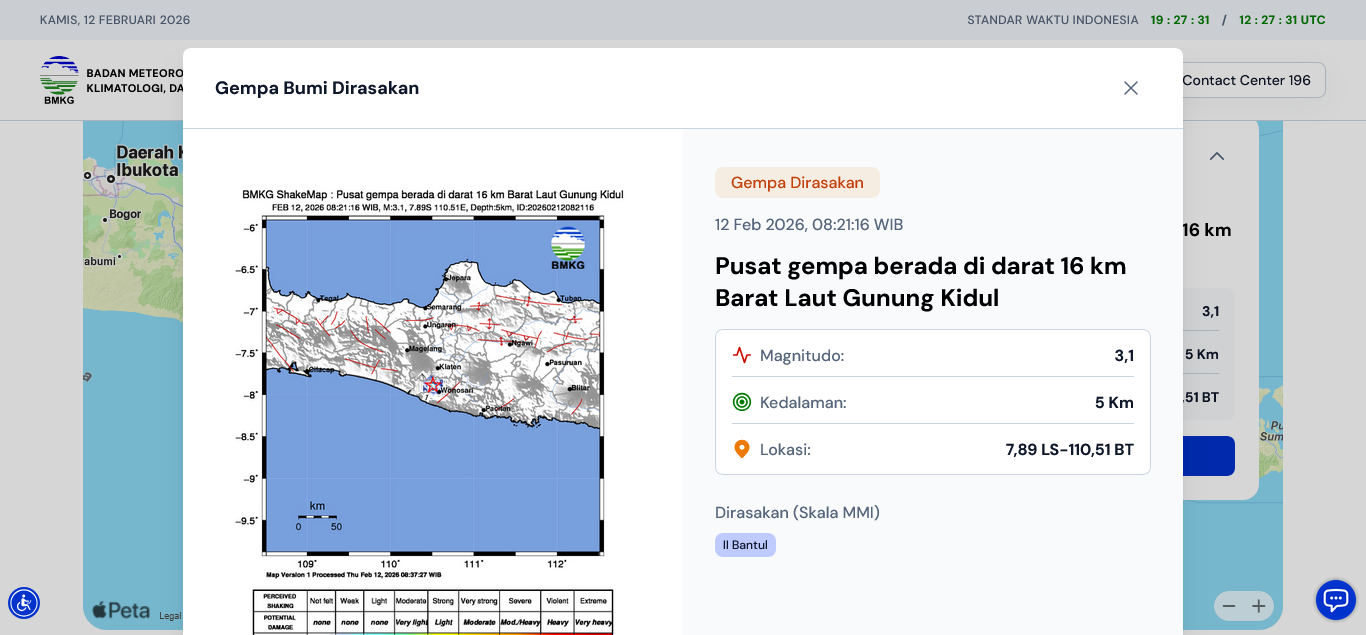This screenshot has height=635, width=1366.
Task: Click the Magnitudo pulse icon
Action: [x=741, y=355]
